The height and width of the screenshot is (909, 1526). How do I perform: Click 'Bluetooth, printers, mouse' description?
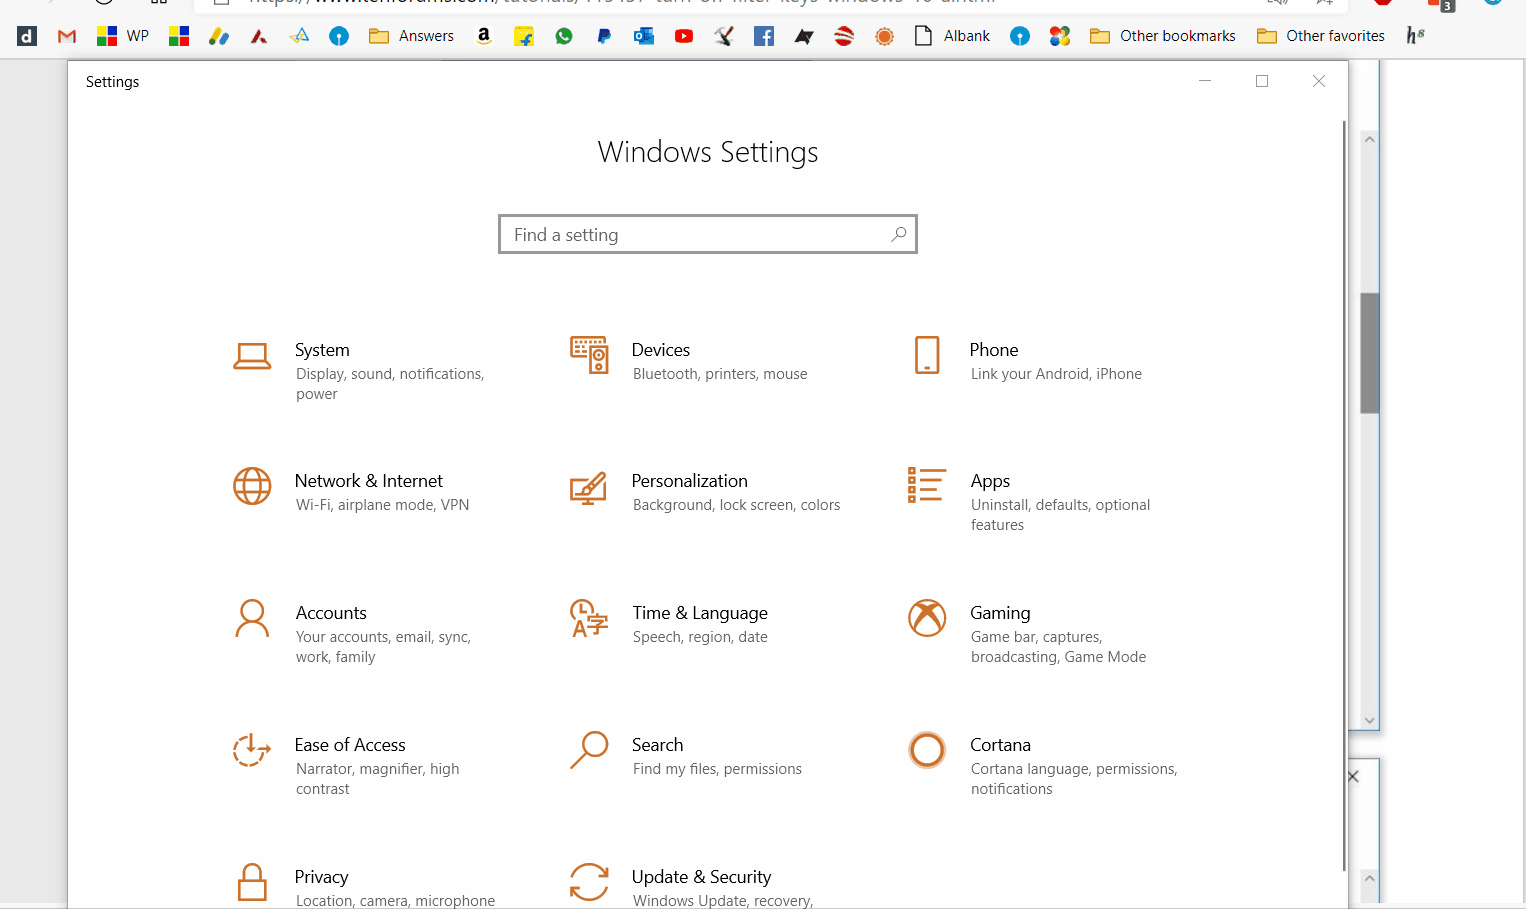click(x=720, y=374)
